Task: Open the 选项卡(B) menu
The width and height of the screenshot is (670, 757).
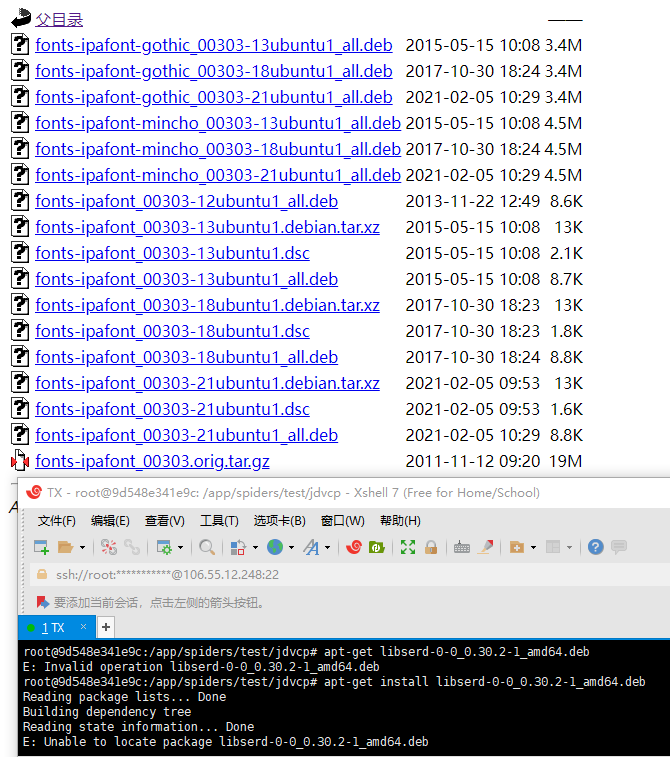Action: pos(279,520)
